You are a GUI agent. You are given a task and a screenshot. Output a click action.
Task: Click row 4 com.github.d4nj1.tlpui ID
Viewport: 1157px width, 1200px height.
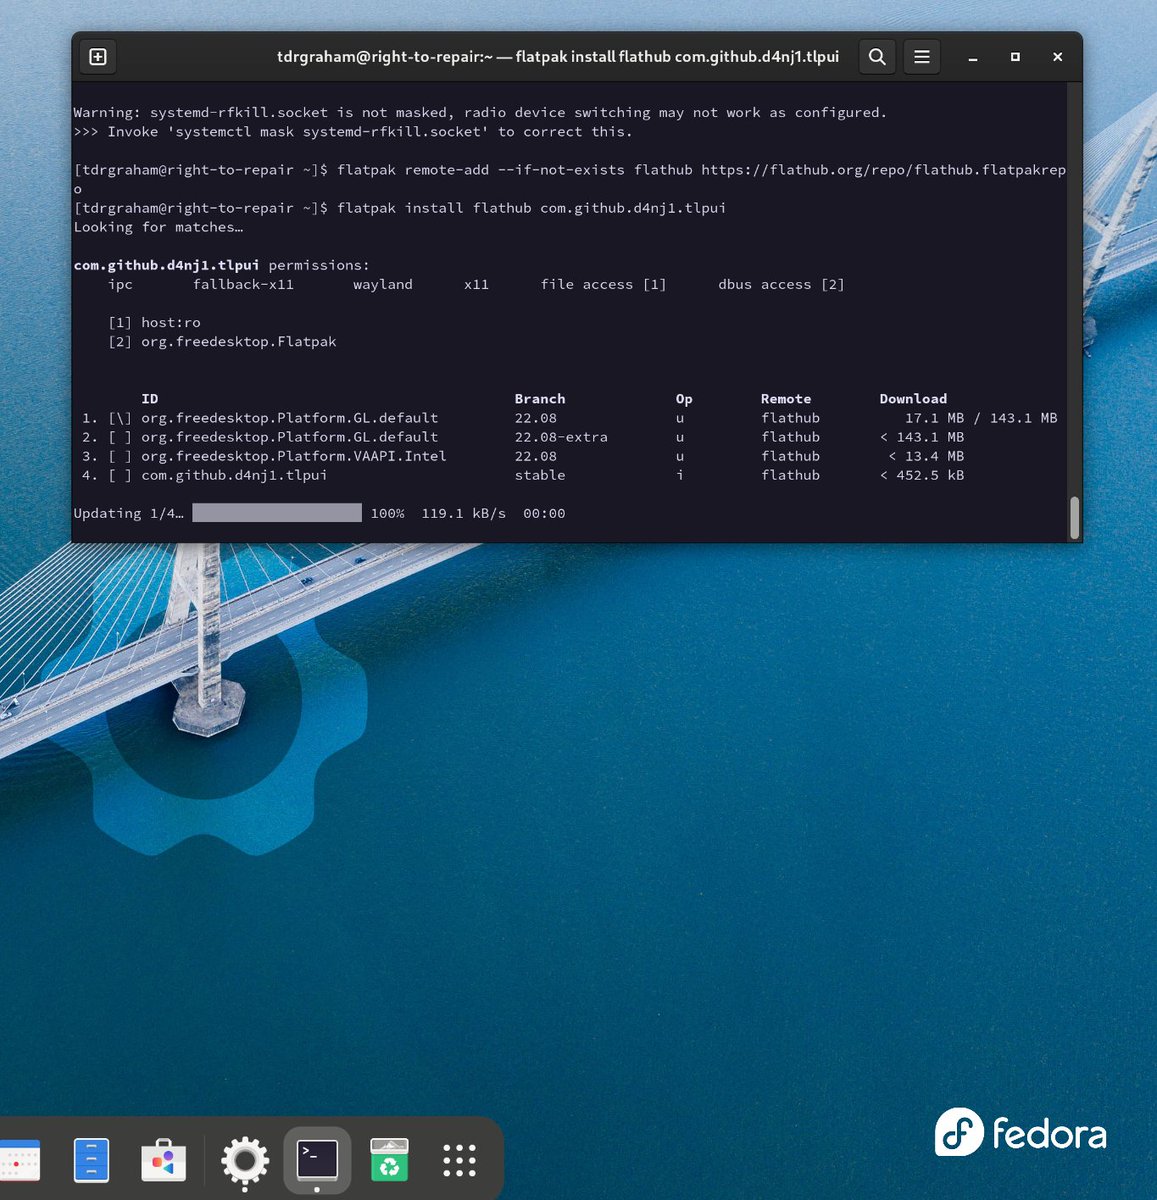click(x=234, y=475)
